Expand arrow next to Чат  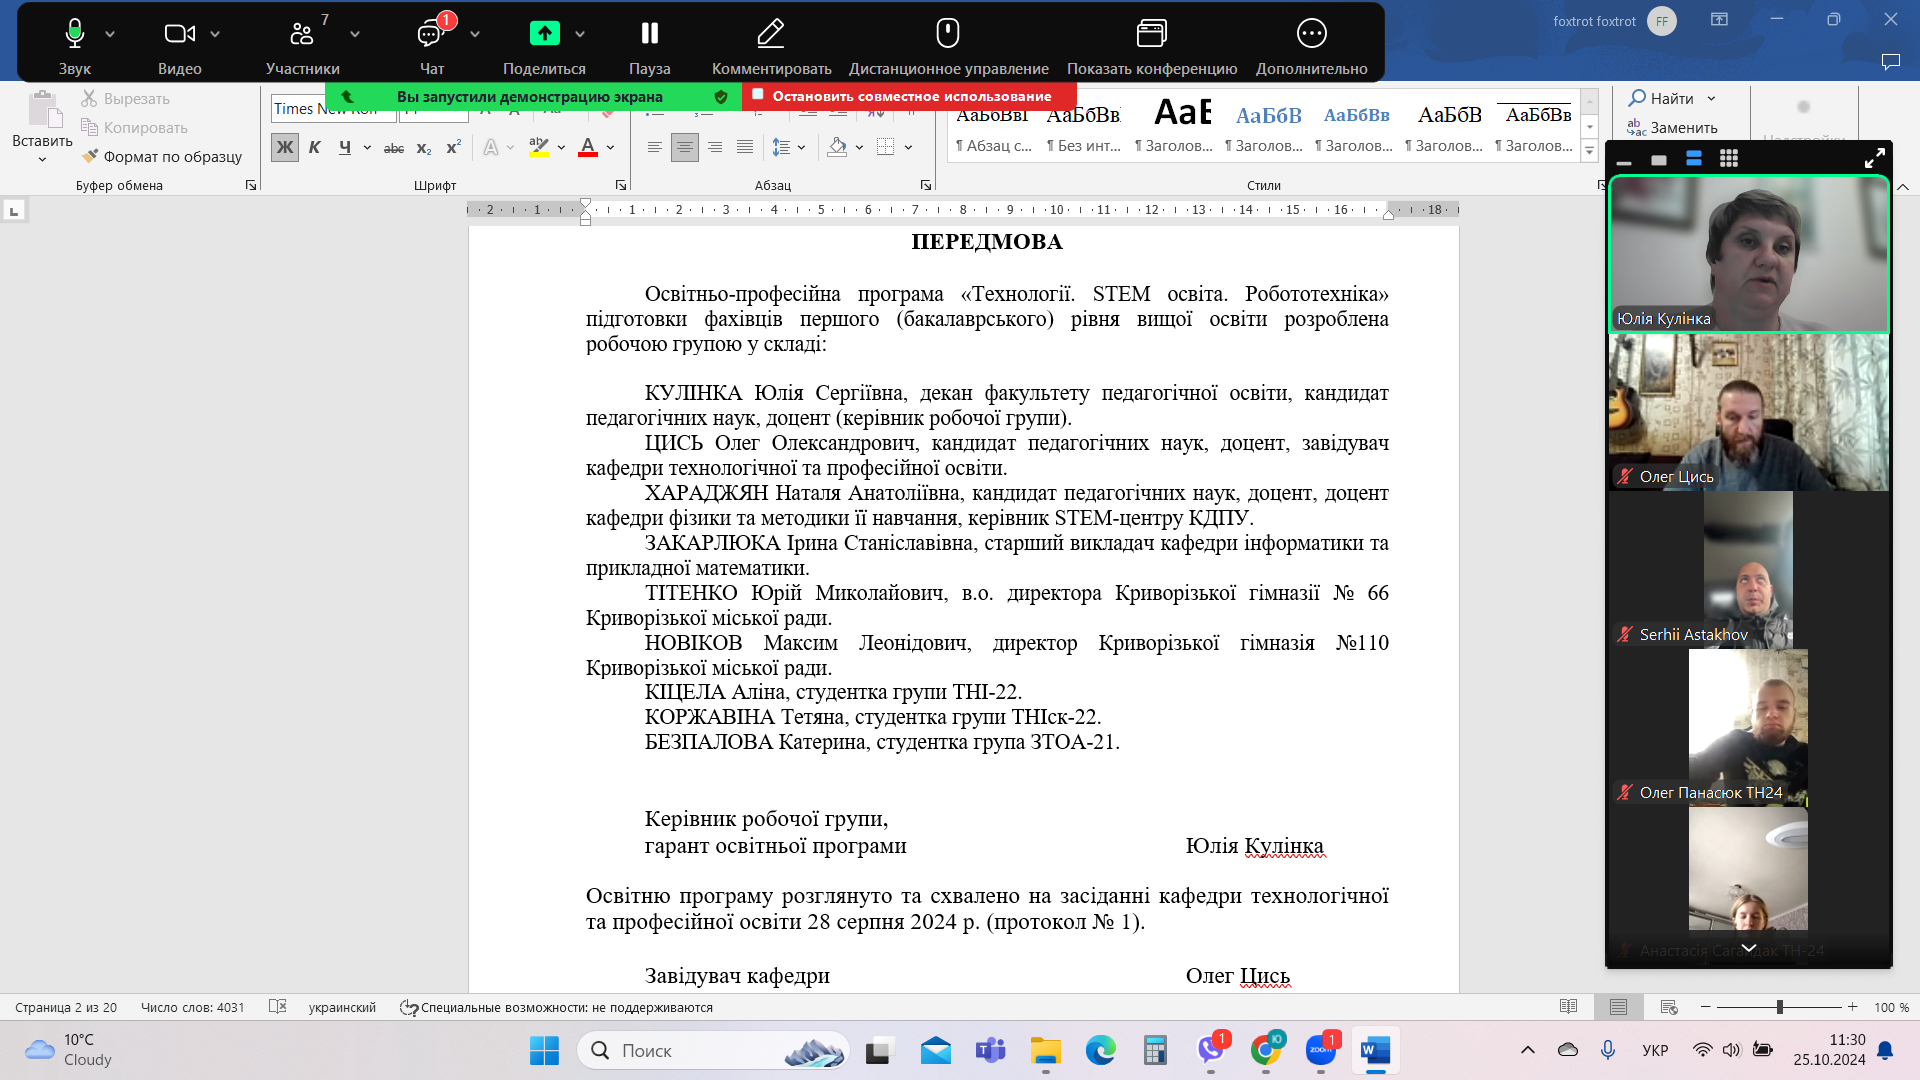click(475, 34)
